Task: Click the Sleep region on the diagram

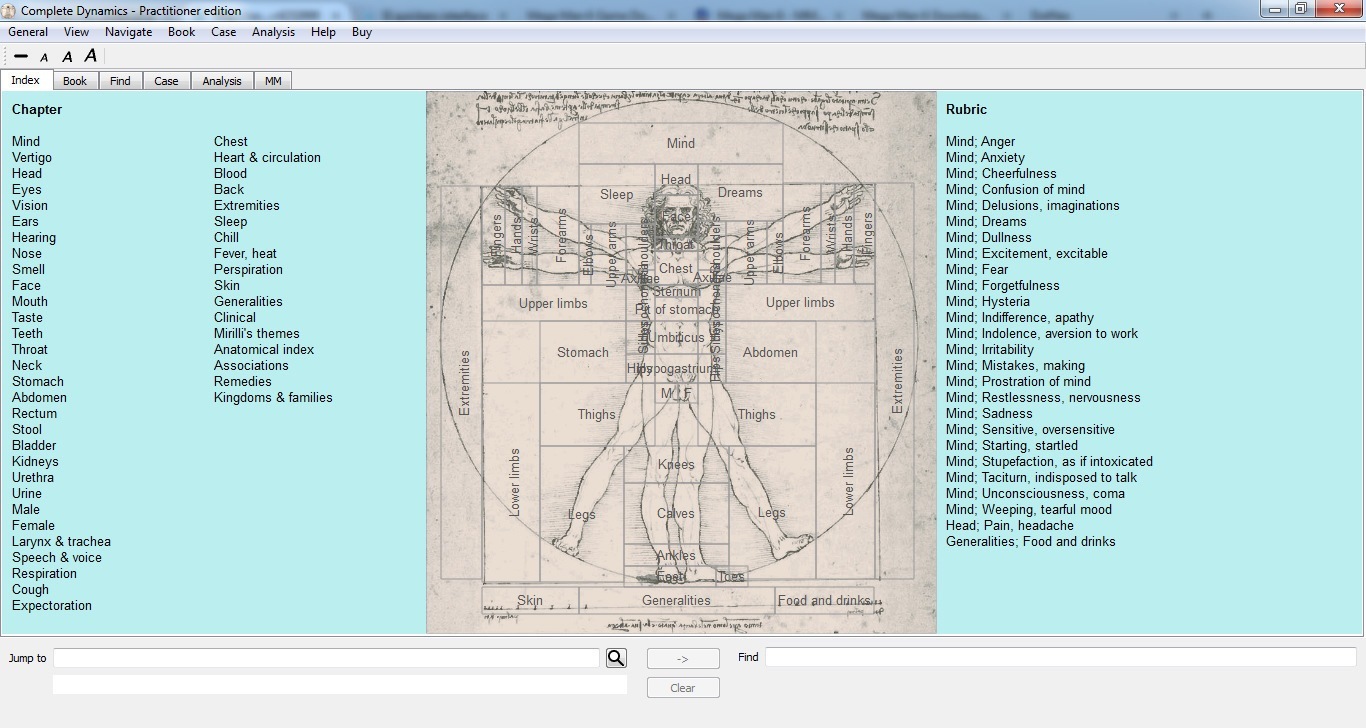Action: tap(616, 194)
